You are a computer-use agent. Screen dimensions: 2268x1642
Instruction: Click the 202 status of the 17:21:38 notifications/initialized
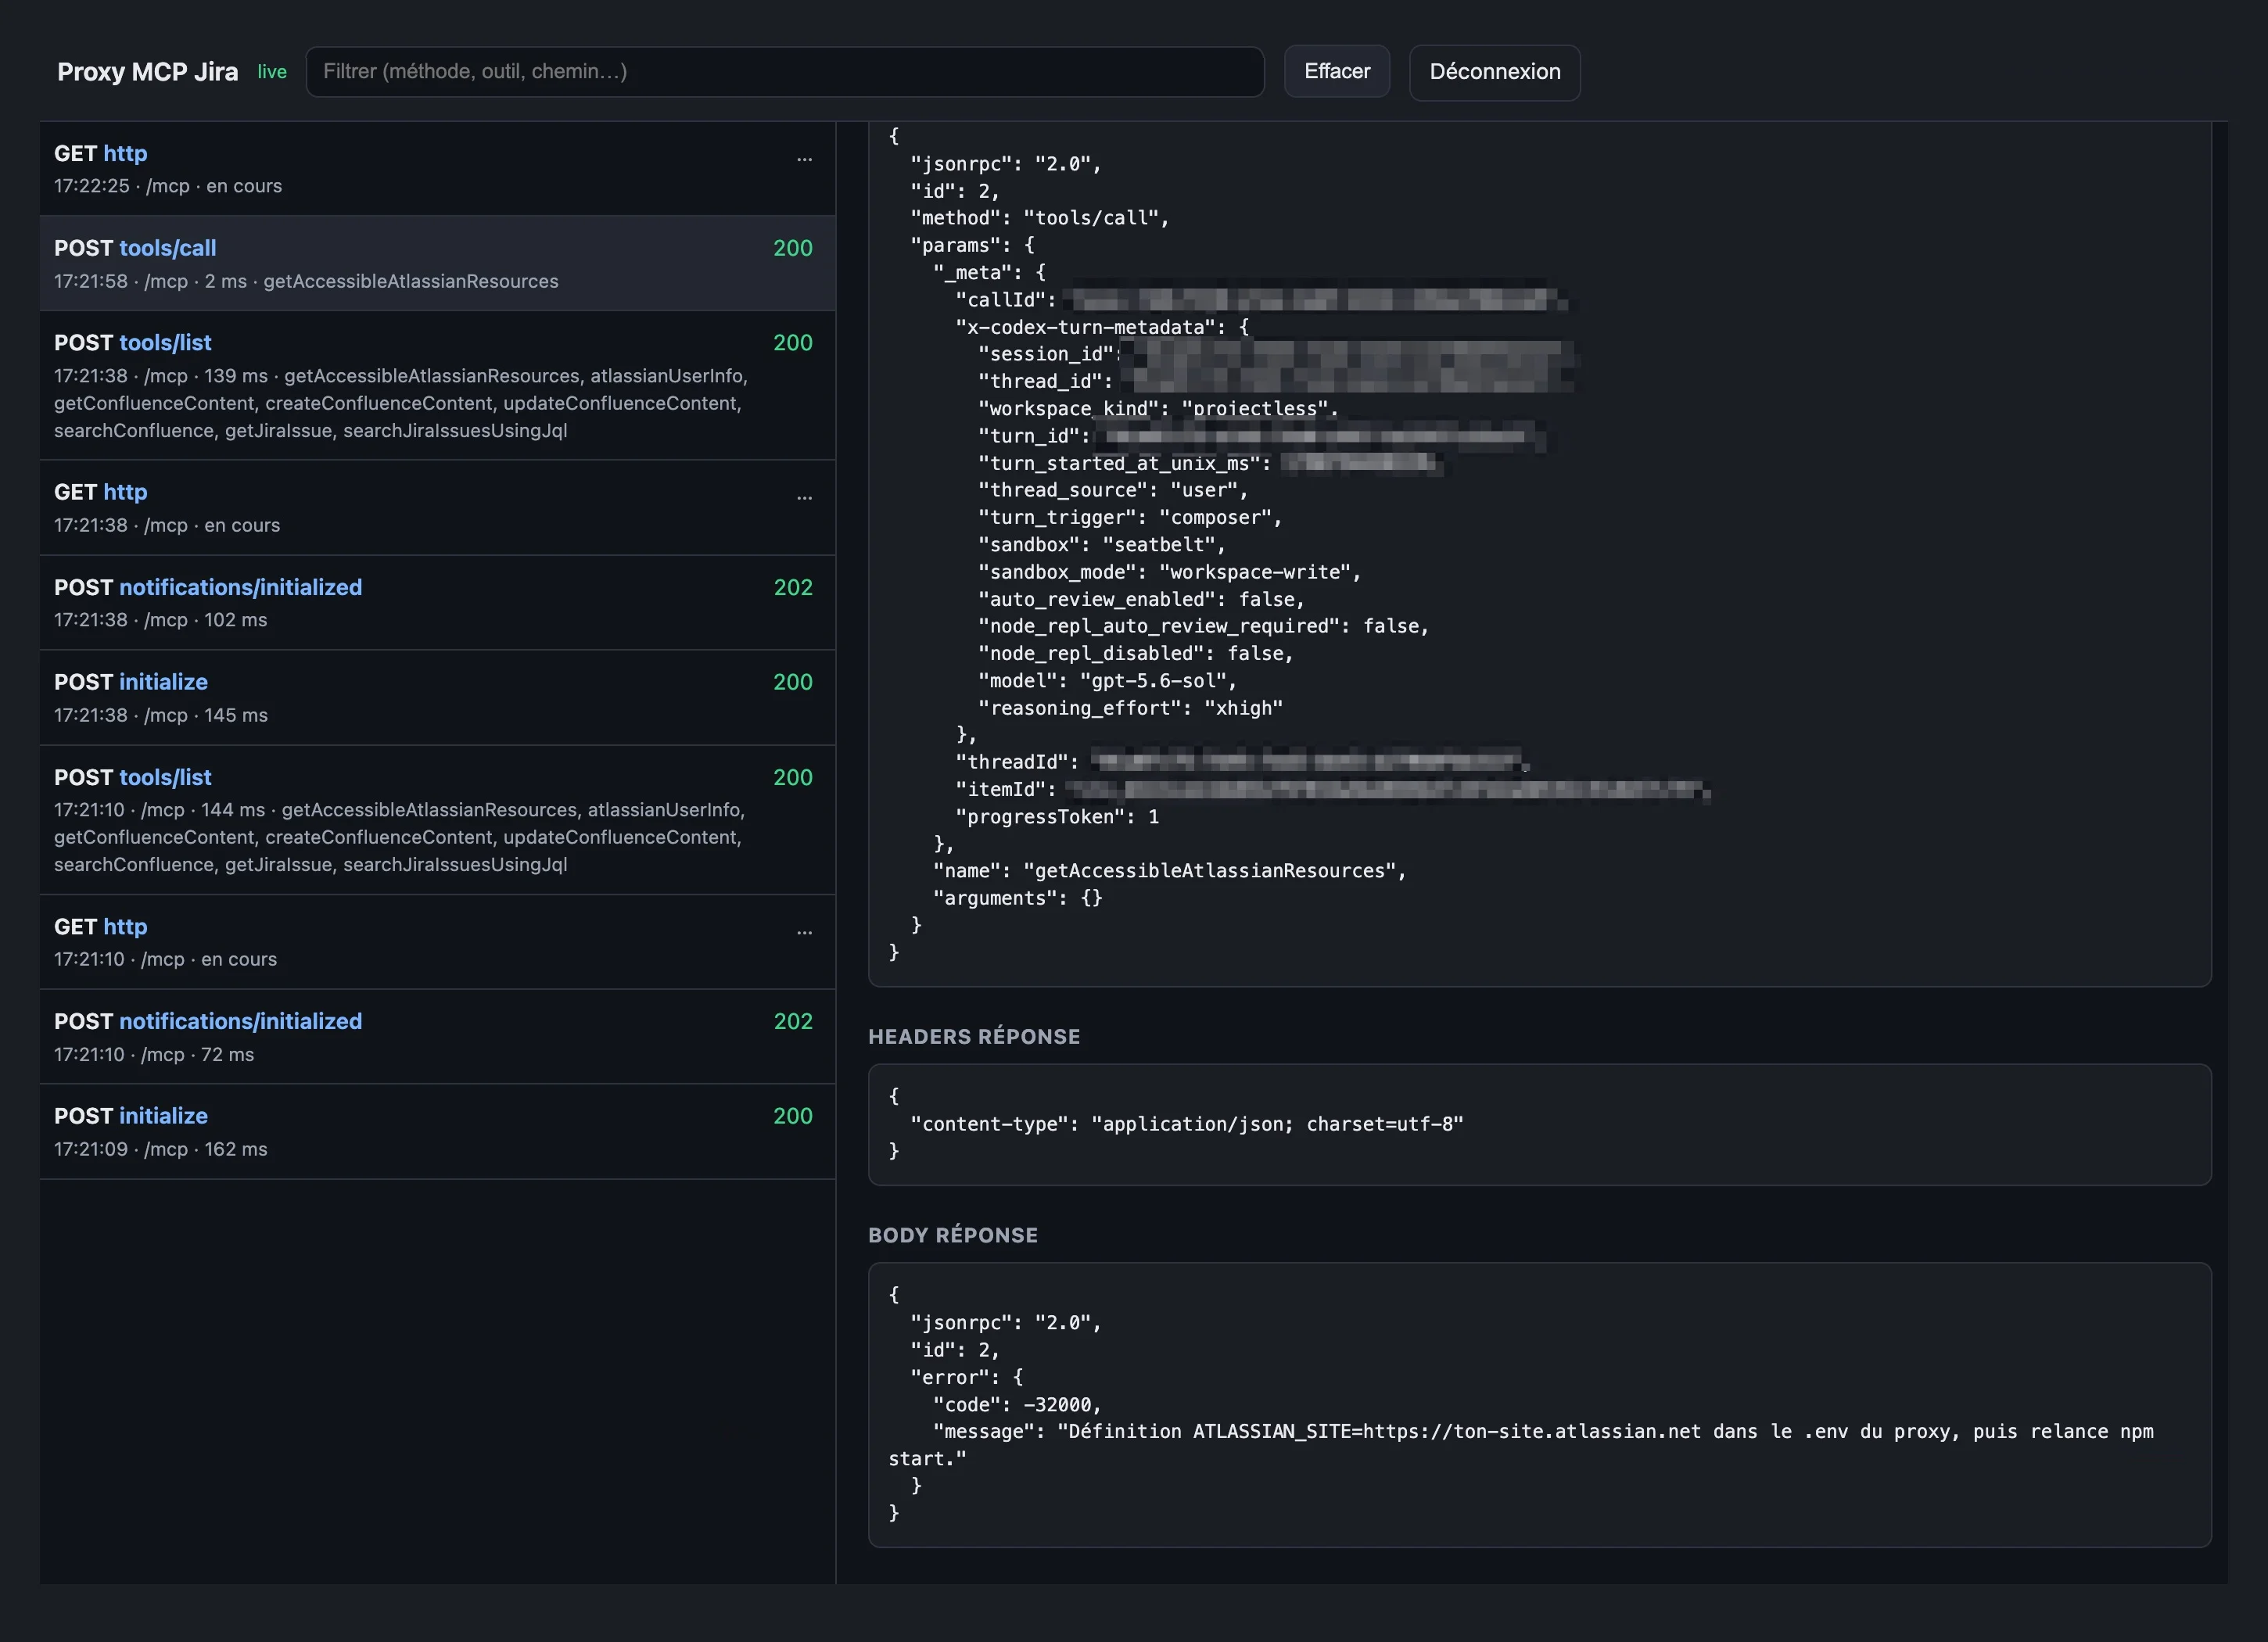tap(792, 587)
